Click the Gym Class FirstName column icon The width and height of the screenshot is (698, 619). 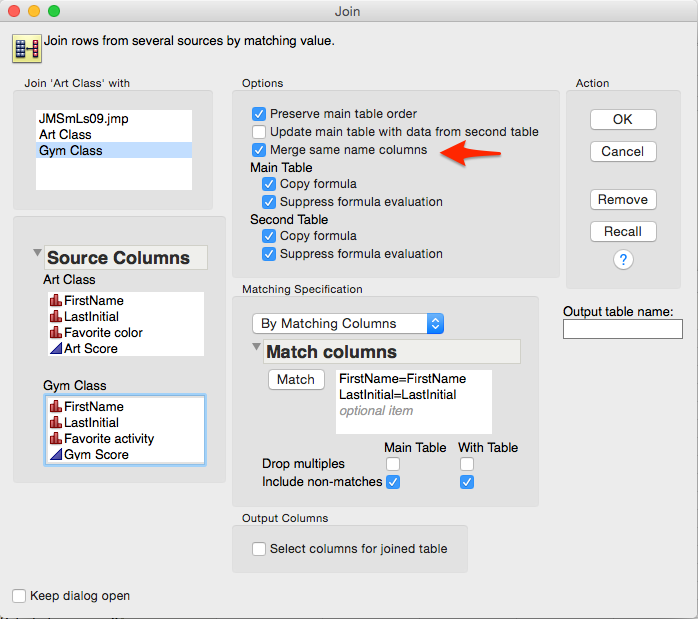(x=55, y=407)
